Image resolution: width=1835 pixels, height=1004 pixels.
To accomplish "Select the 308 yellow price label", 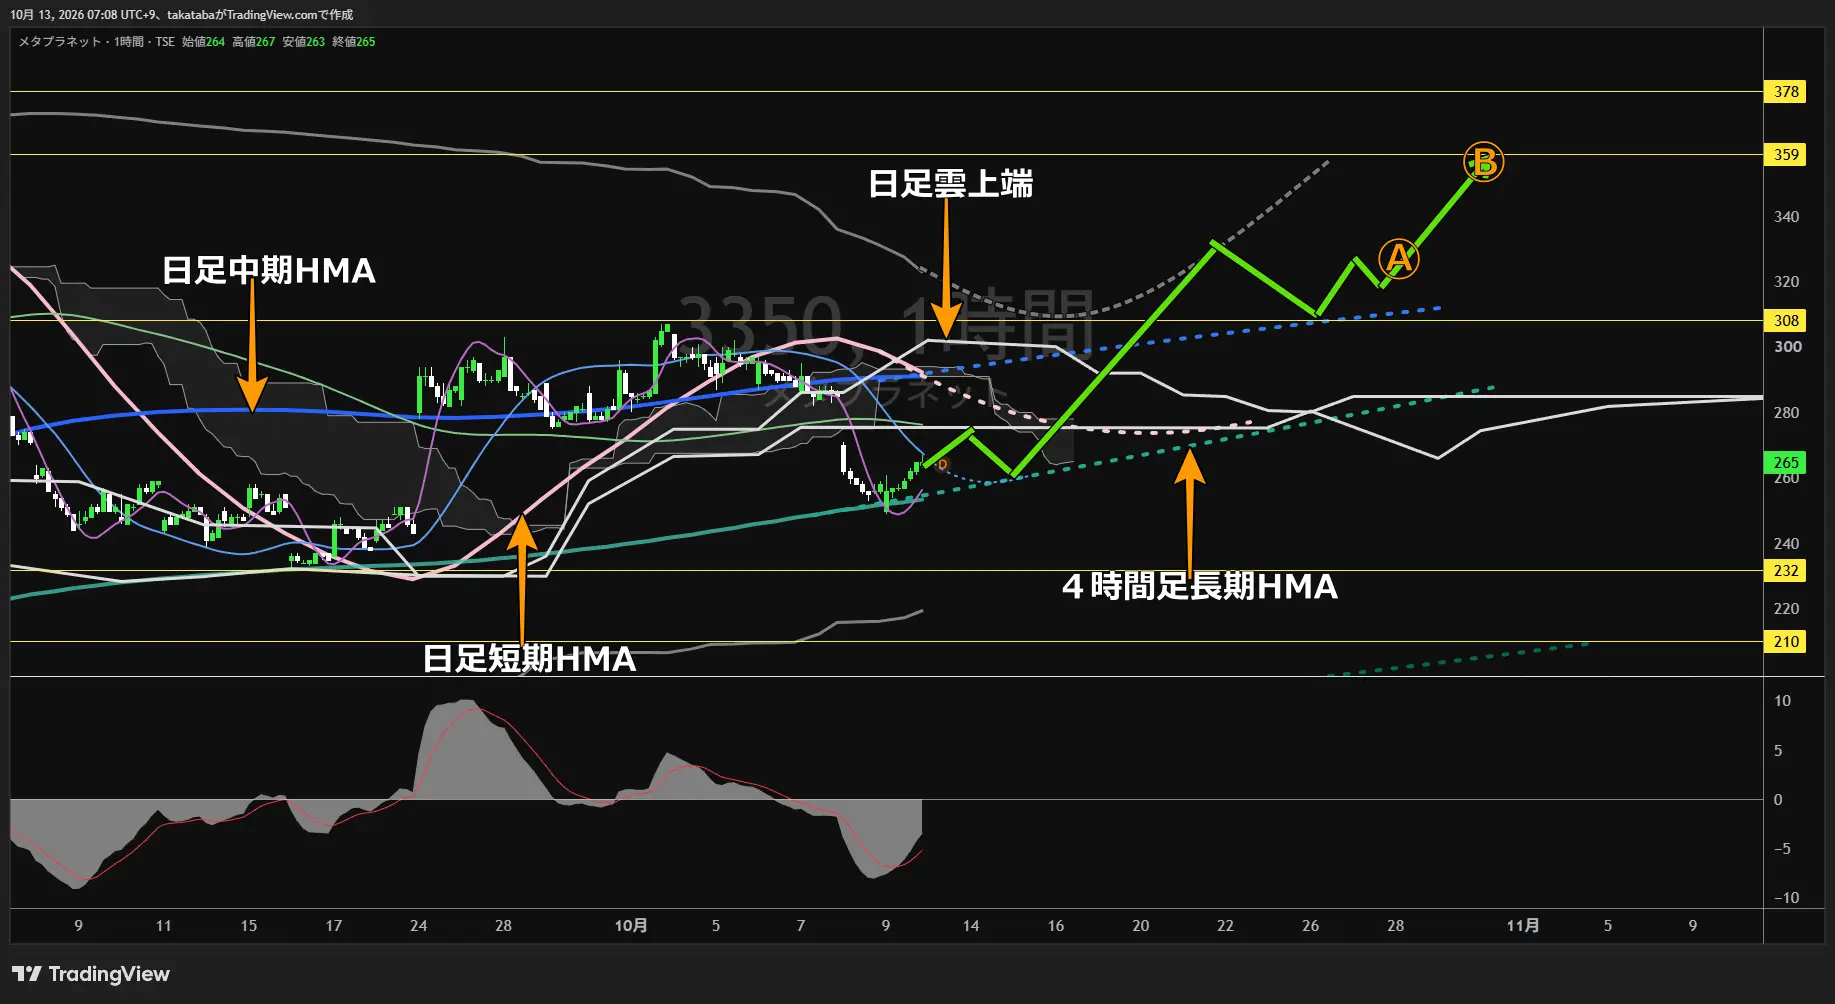I will click(x=1785, y=321).
